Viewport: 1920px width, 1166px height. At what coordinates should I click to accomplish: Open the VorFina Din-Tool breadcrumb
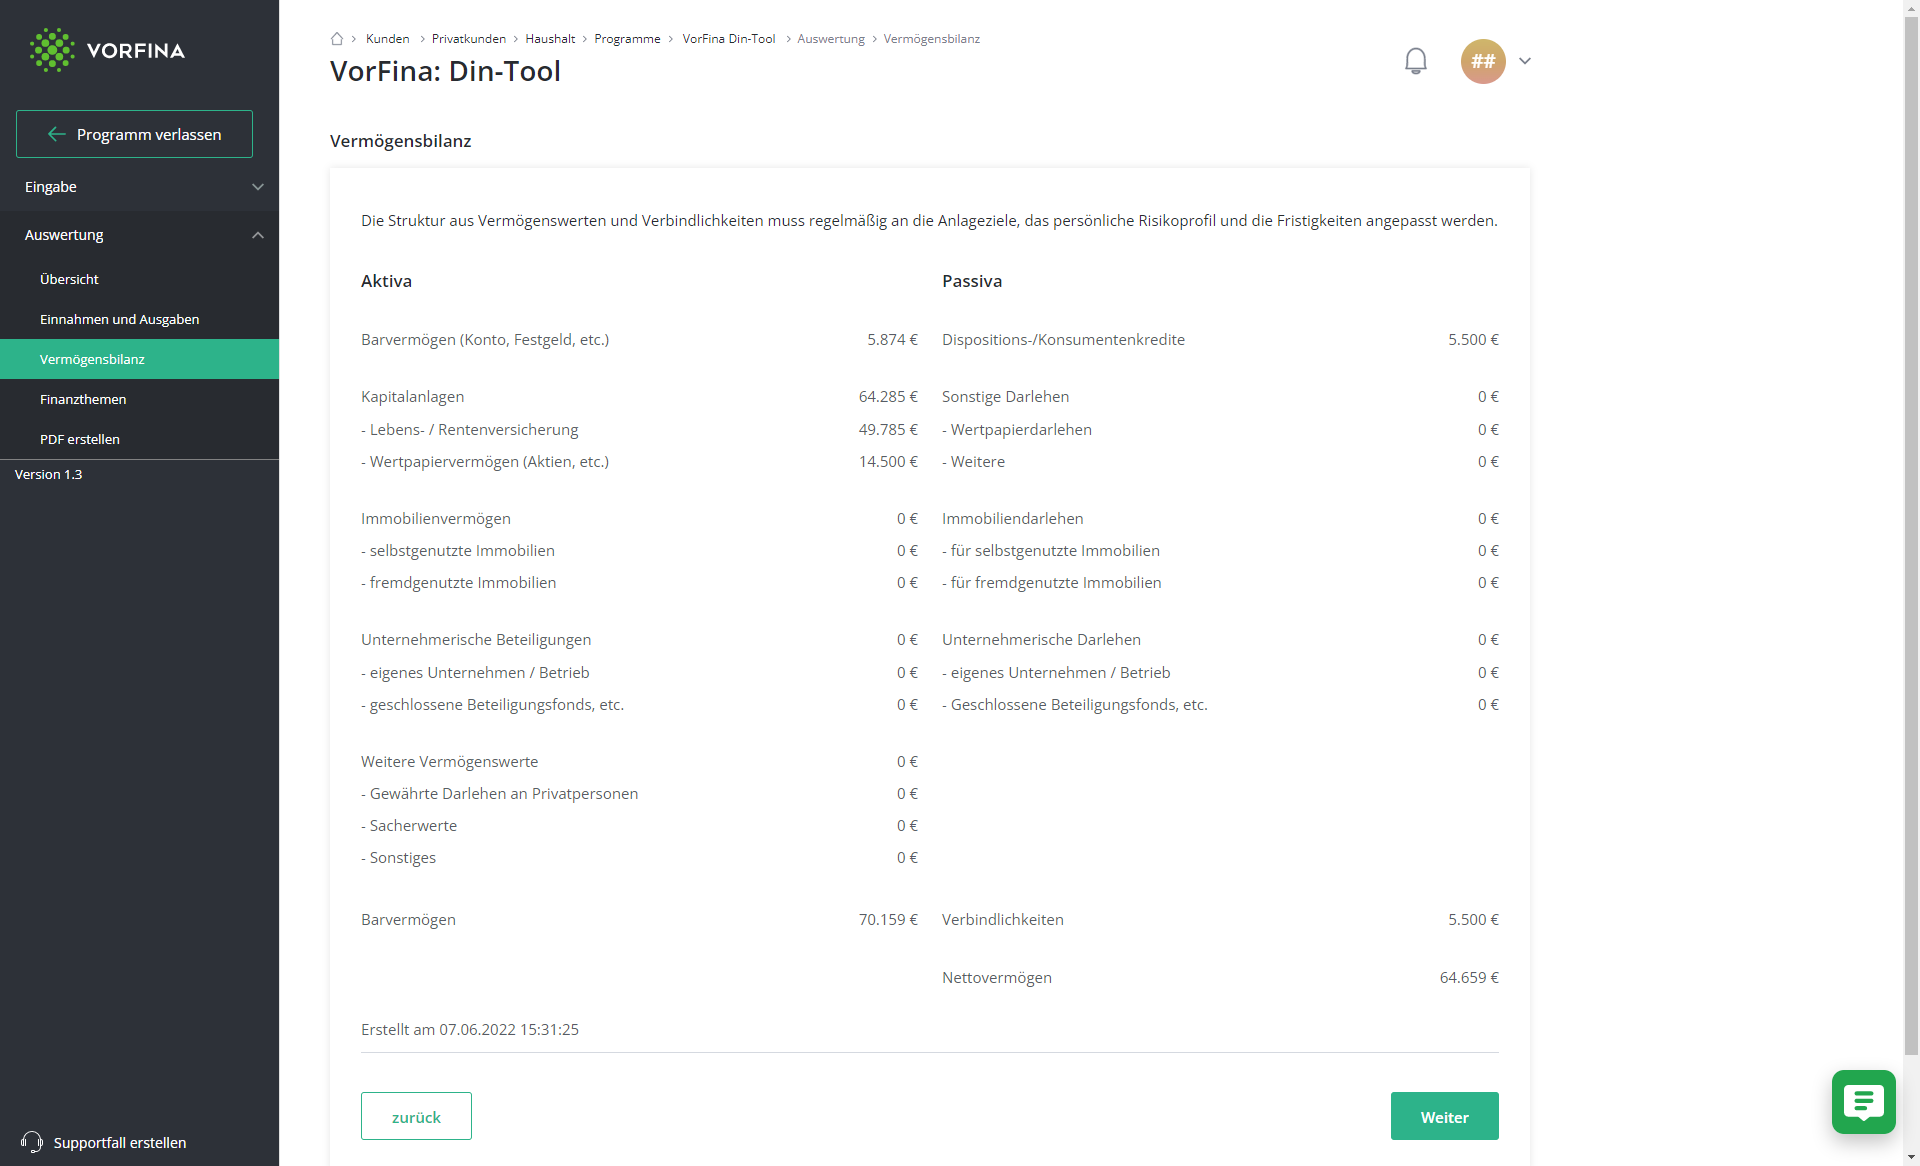pos(729,39)
